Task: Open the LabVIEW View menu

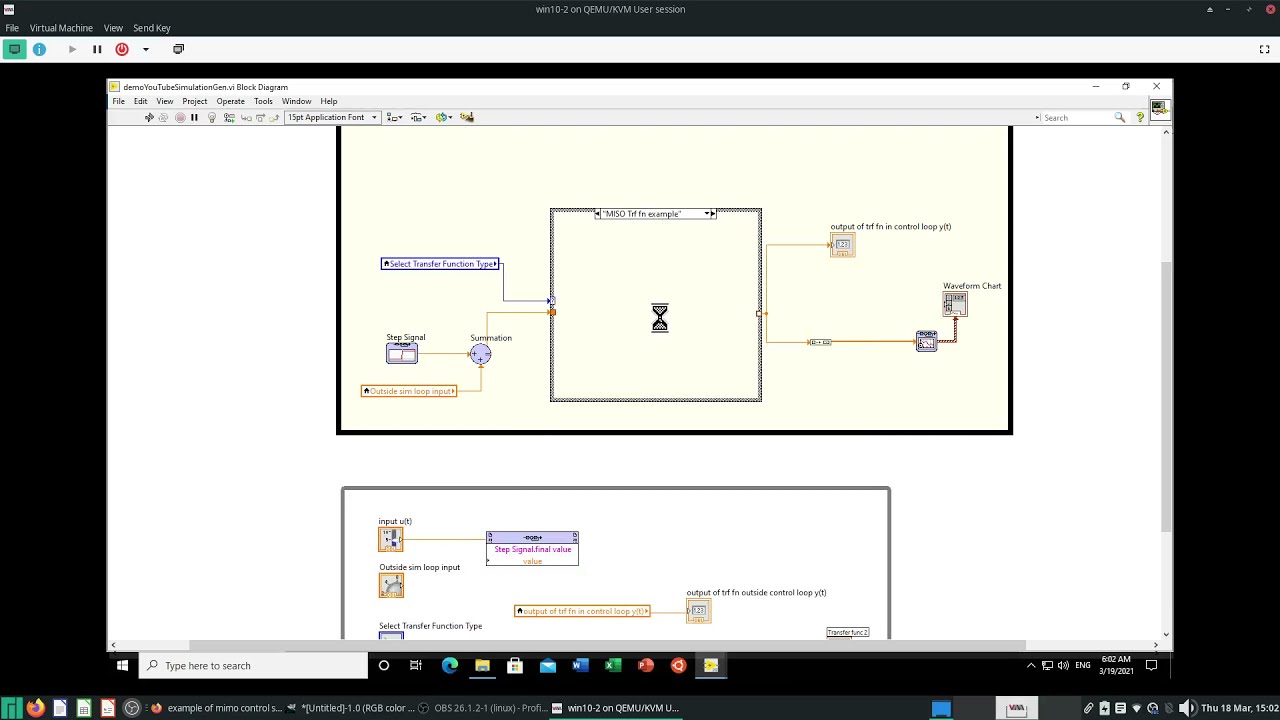Action: pyautogui.click(x=165, y=101)
